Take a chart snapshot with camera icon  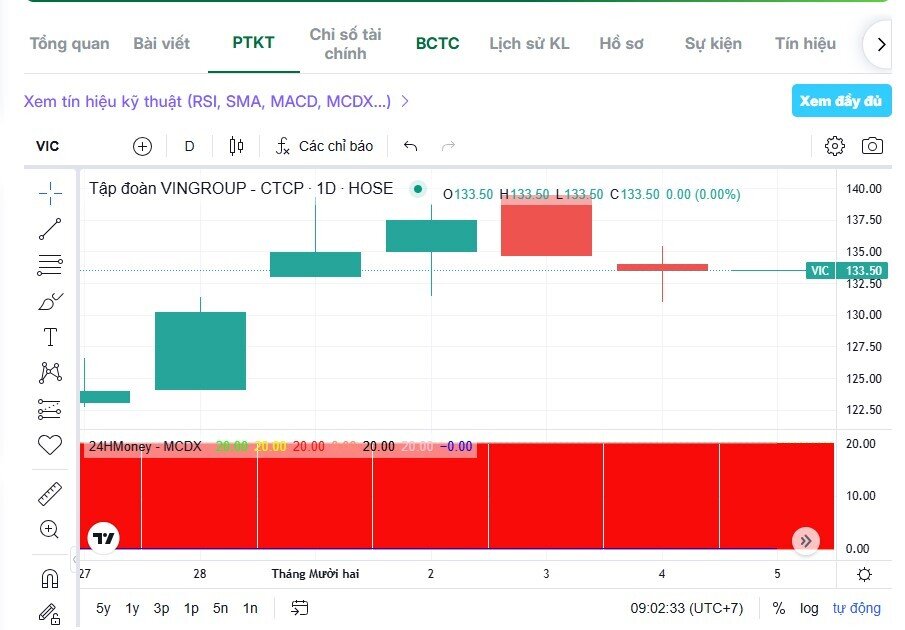(872, 146)
